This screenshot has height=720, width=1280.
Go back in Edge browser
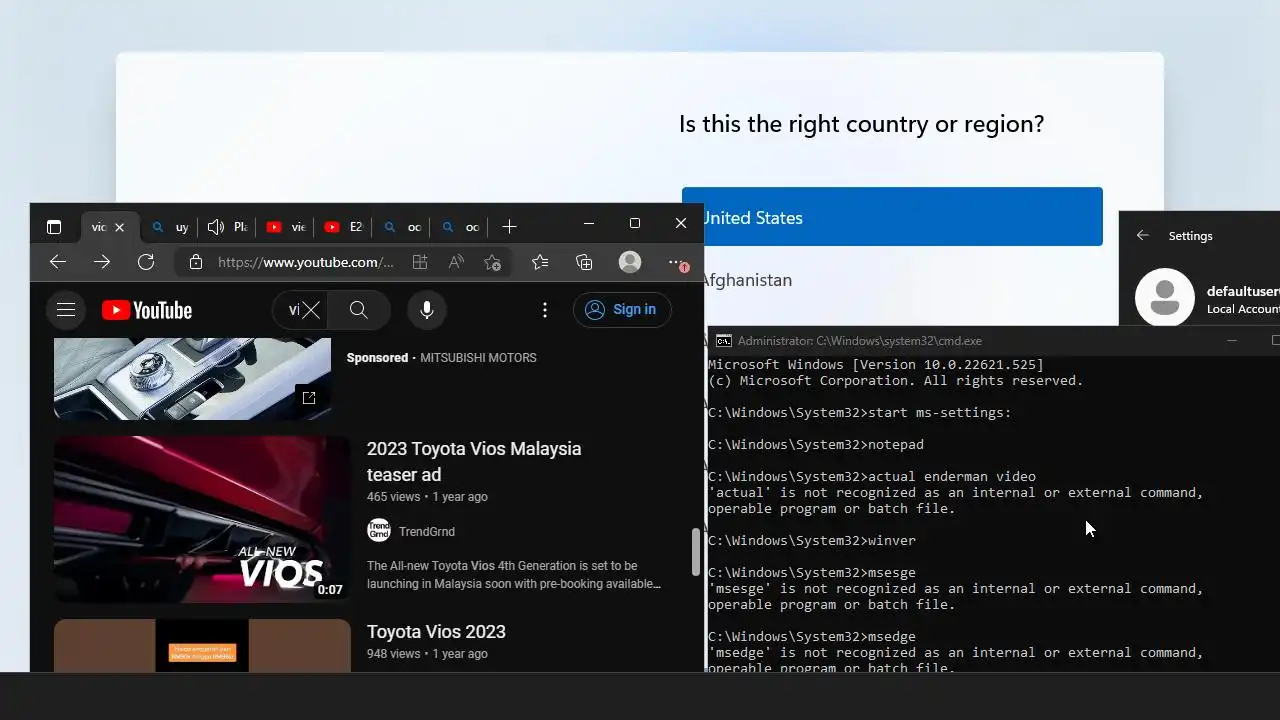(x=58, y=262)
